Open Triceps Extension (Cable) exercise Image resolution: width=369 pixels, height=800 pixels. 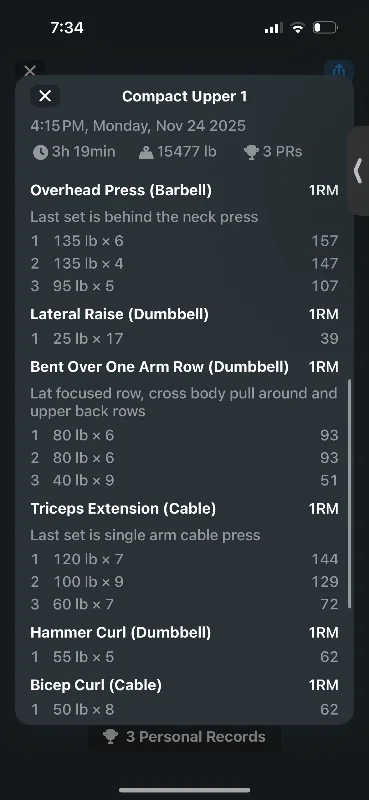[123, 509]
